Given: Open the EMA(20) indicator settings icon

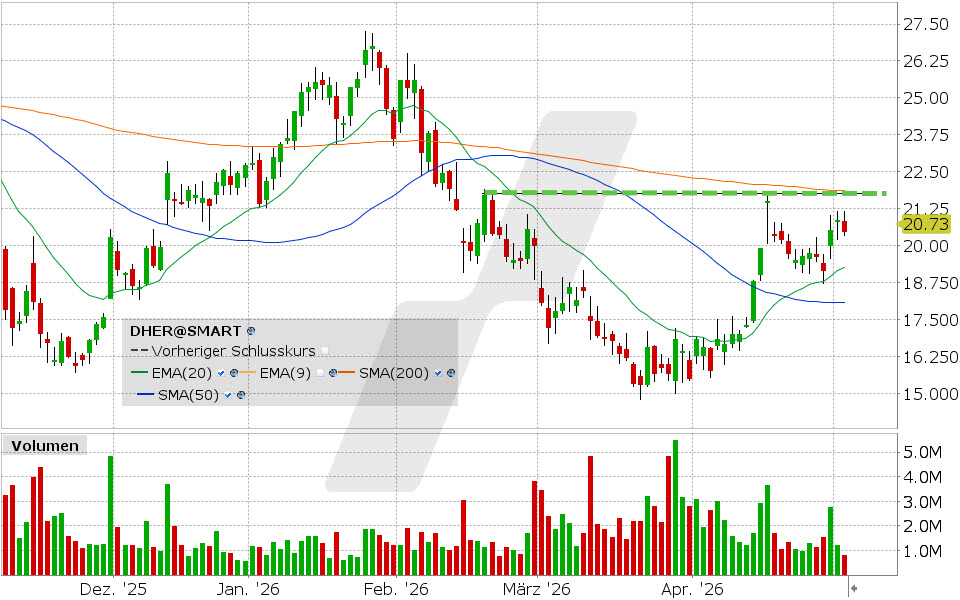Looking at the screenshot, I should point(234,373).
